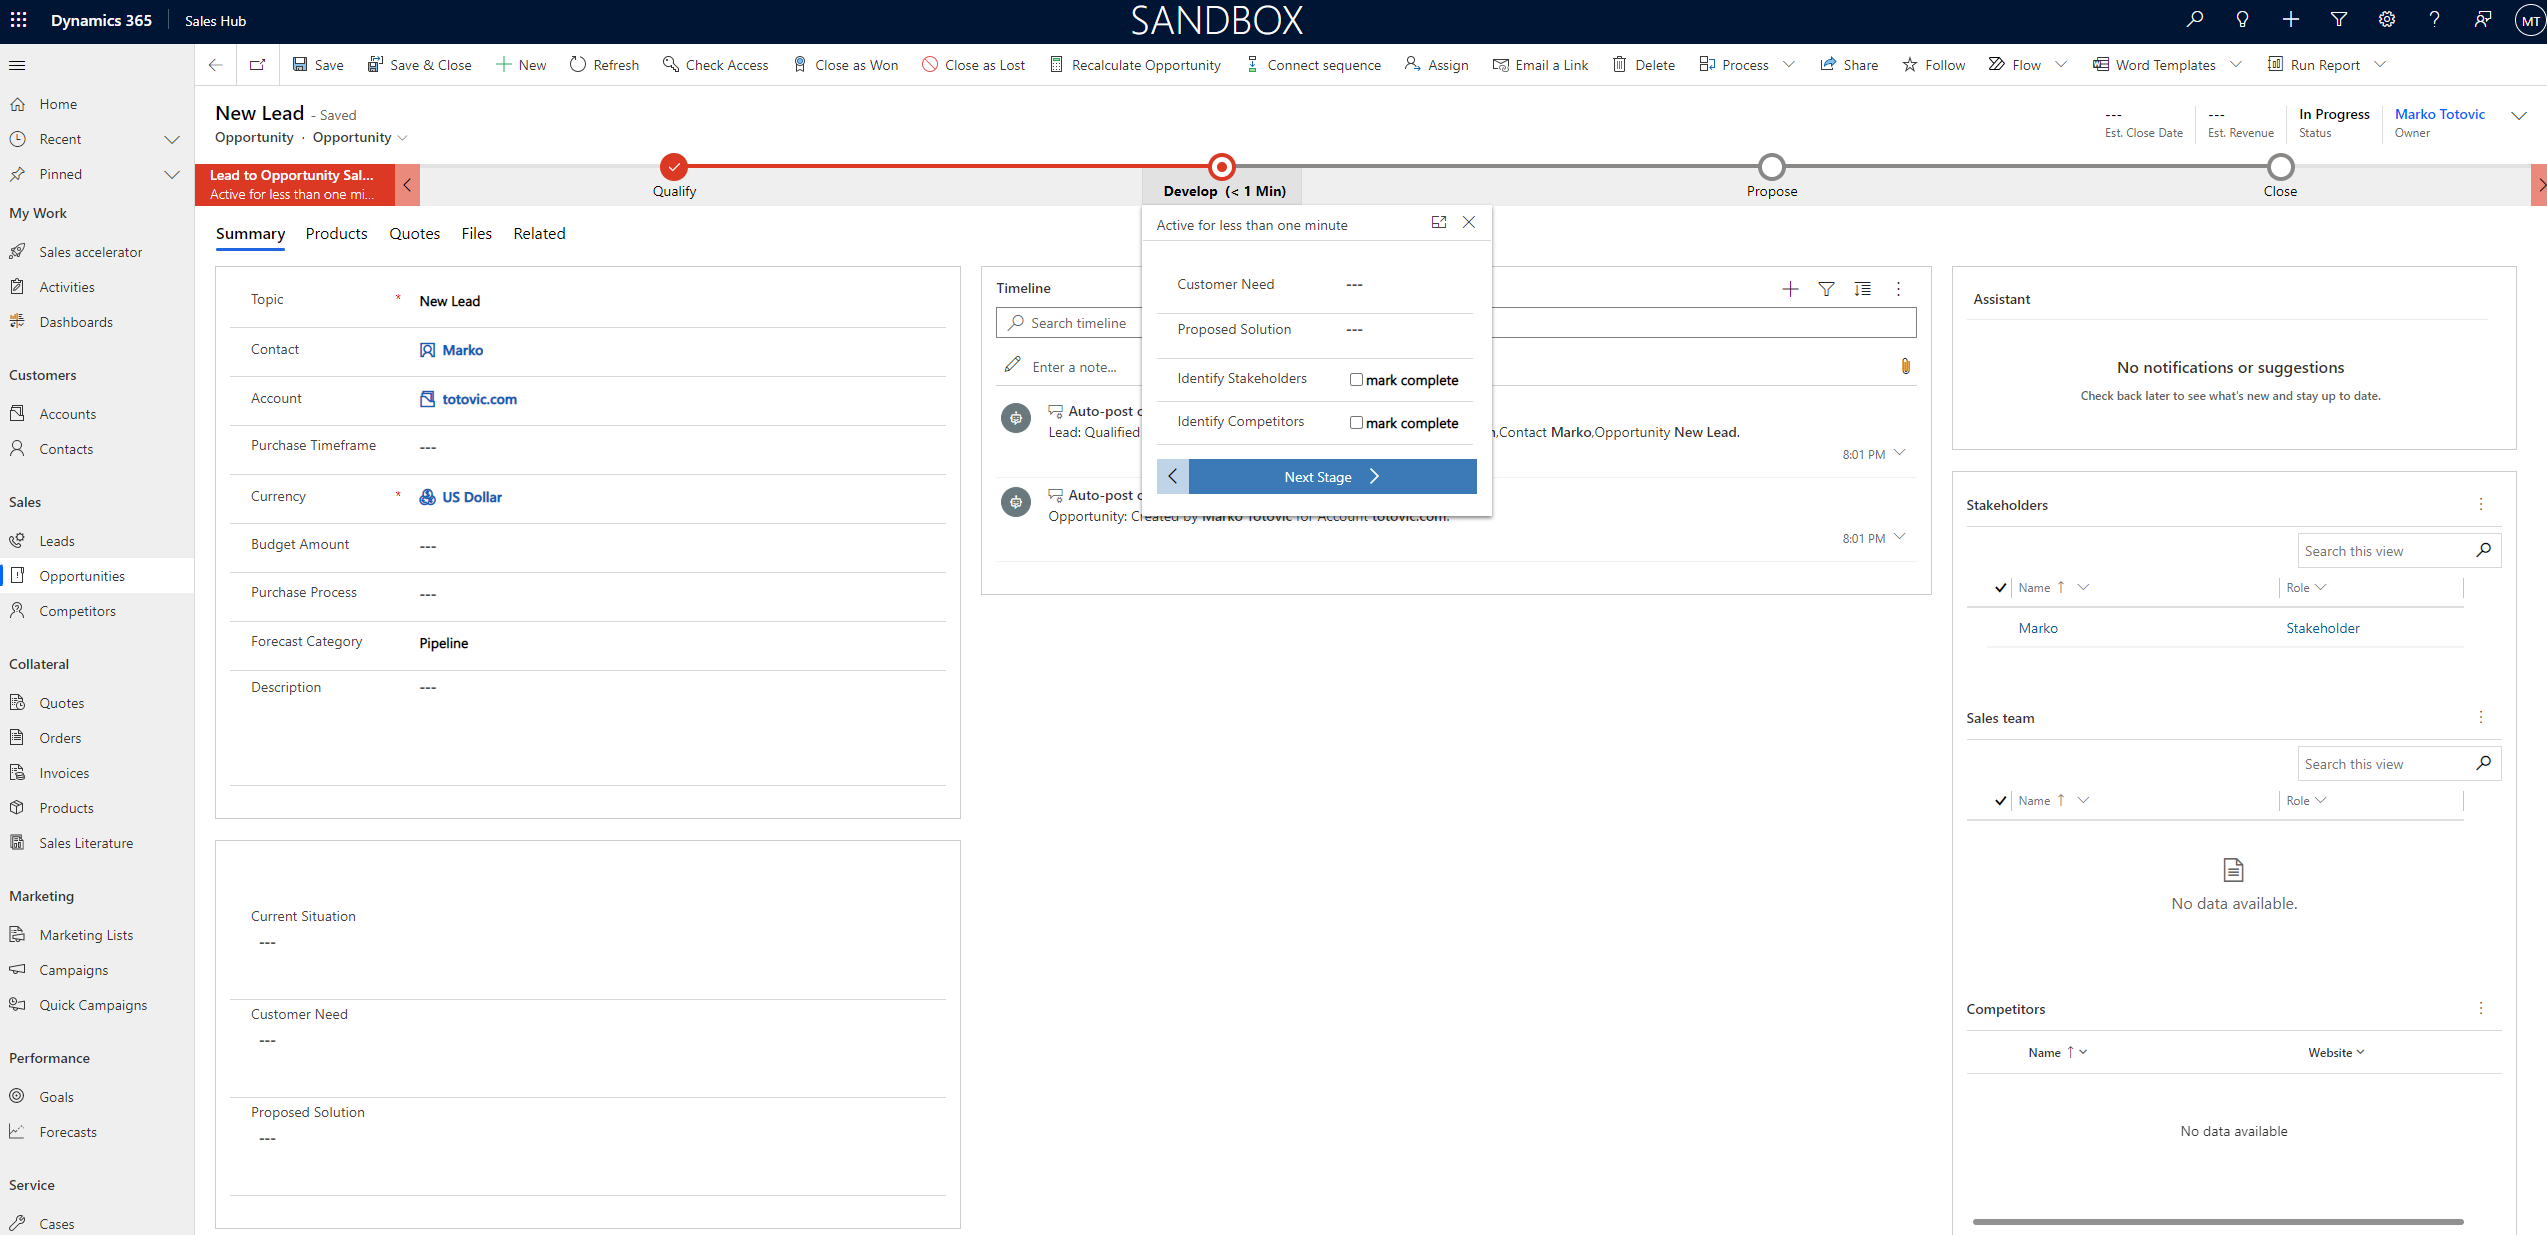Pop out the Develop stage flyout
Viewport: 2547px width, 1235px height.
1439,223
